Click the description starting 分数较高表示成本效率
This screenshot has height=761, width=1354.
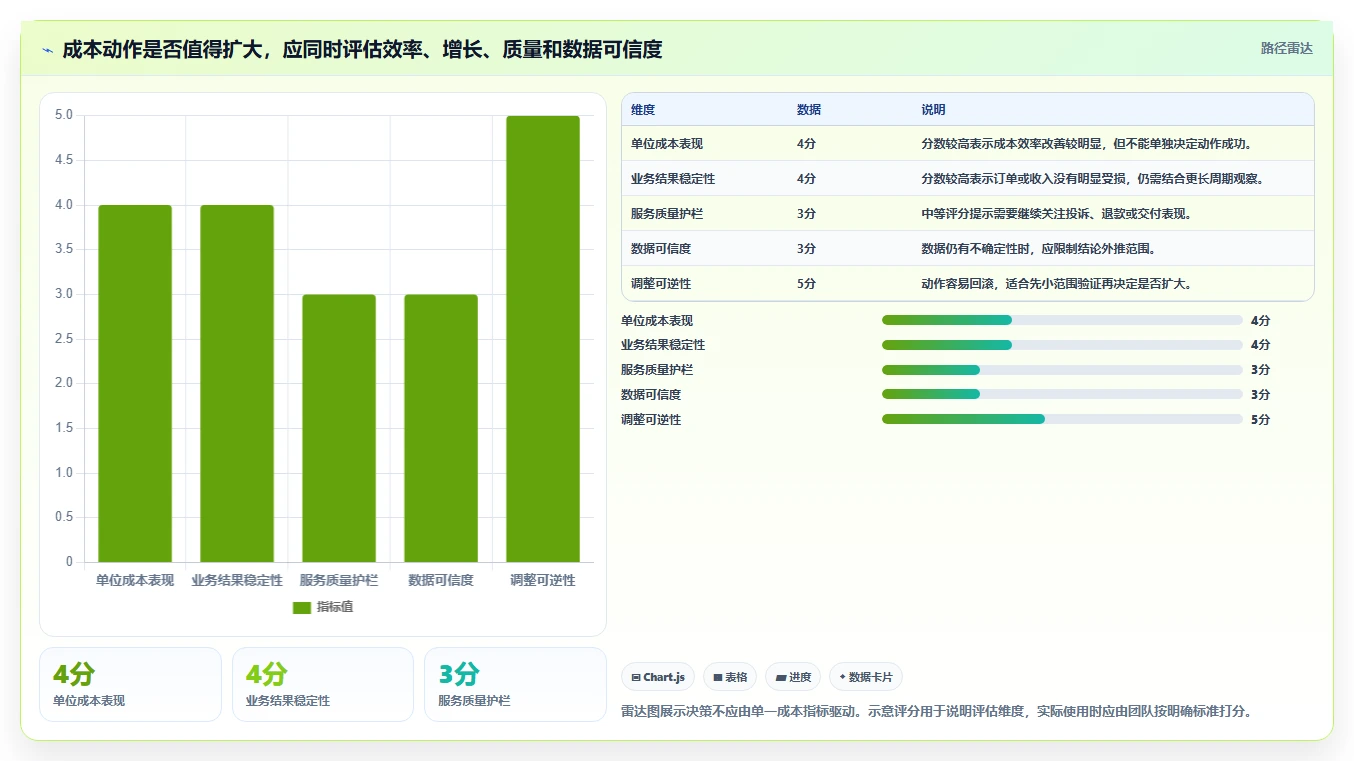1087,144
